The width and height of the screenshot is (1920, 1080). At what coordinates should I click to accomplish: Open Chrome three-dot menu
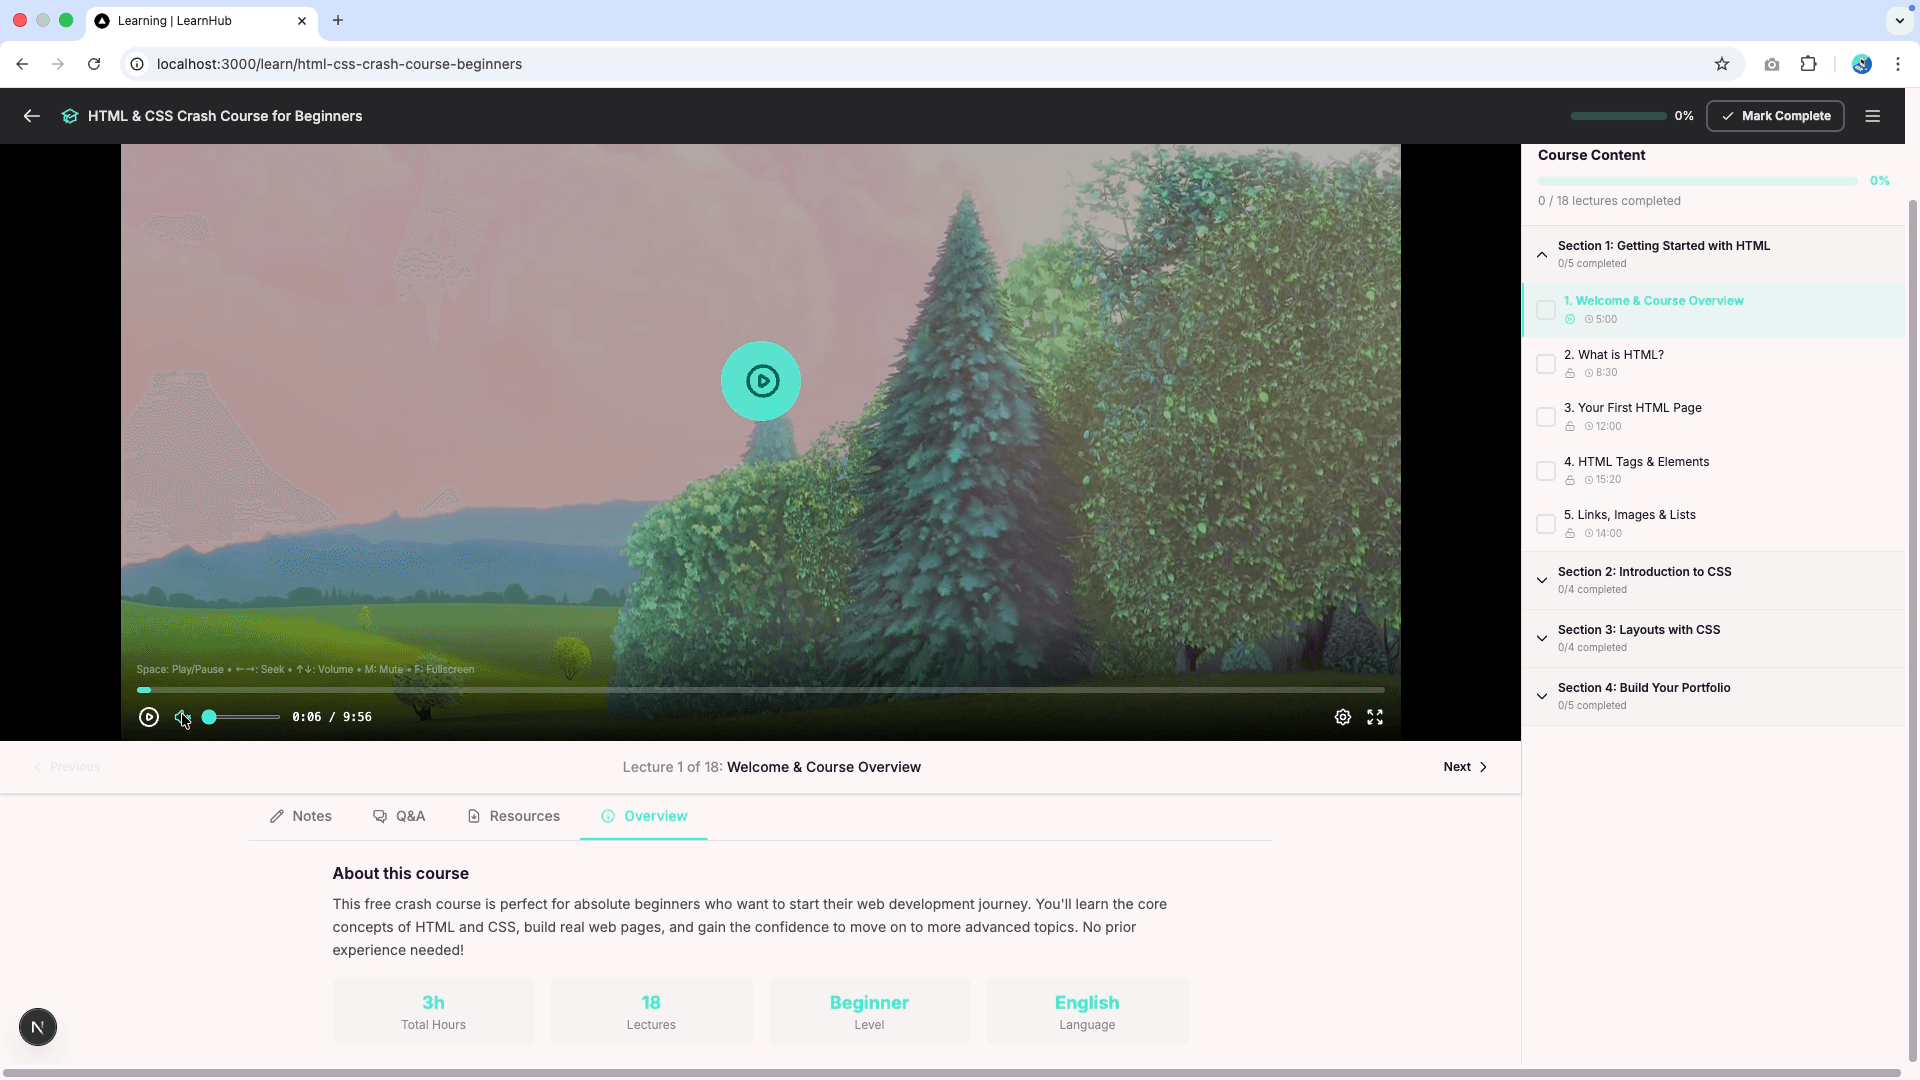pos(1898,64)
